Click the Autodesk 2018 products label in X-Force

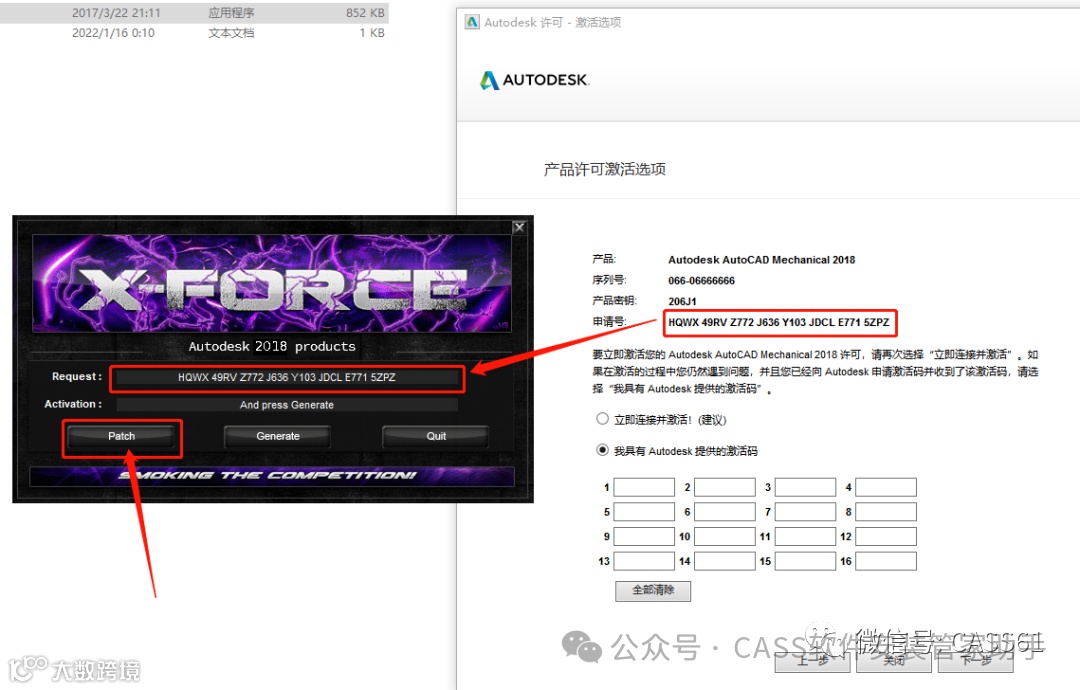click(272, 346)
